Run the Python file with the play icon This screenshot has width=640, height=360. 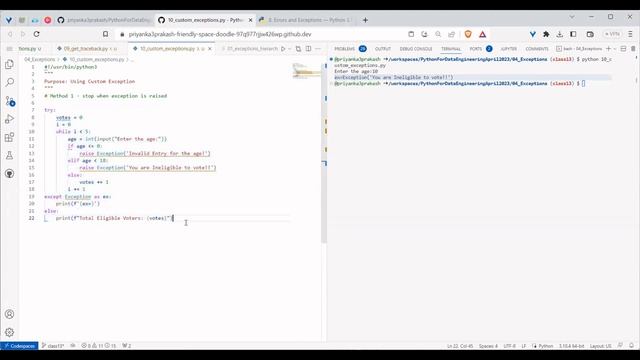pos(283,49)
